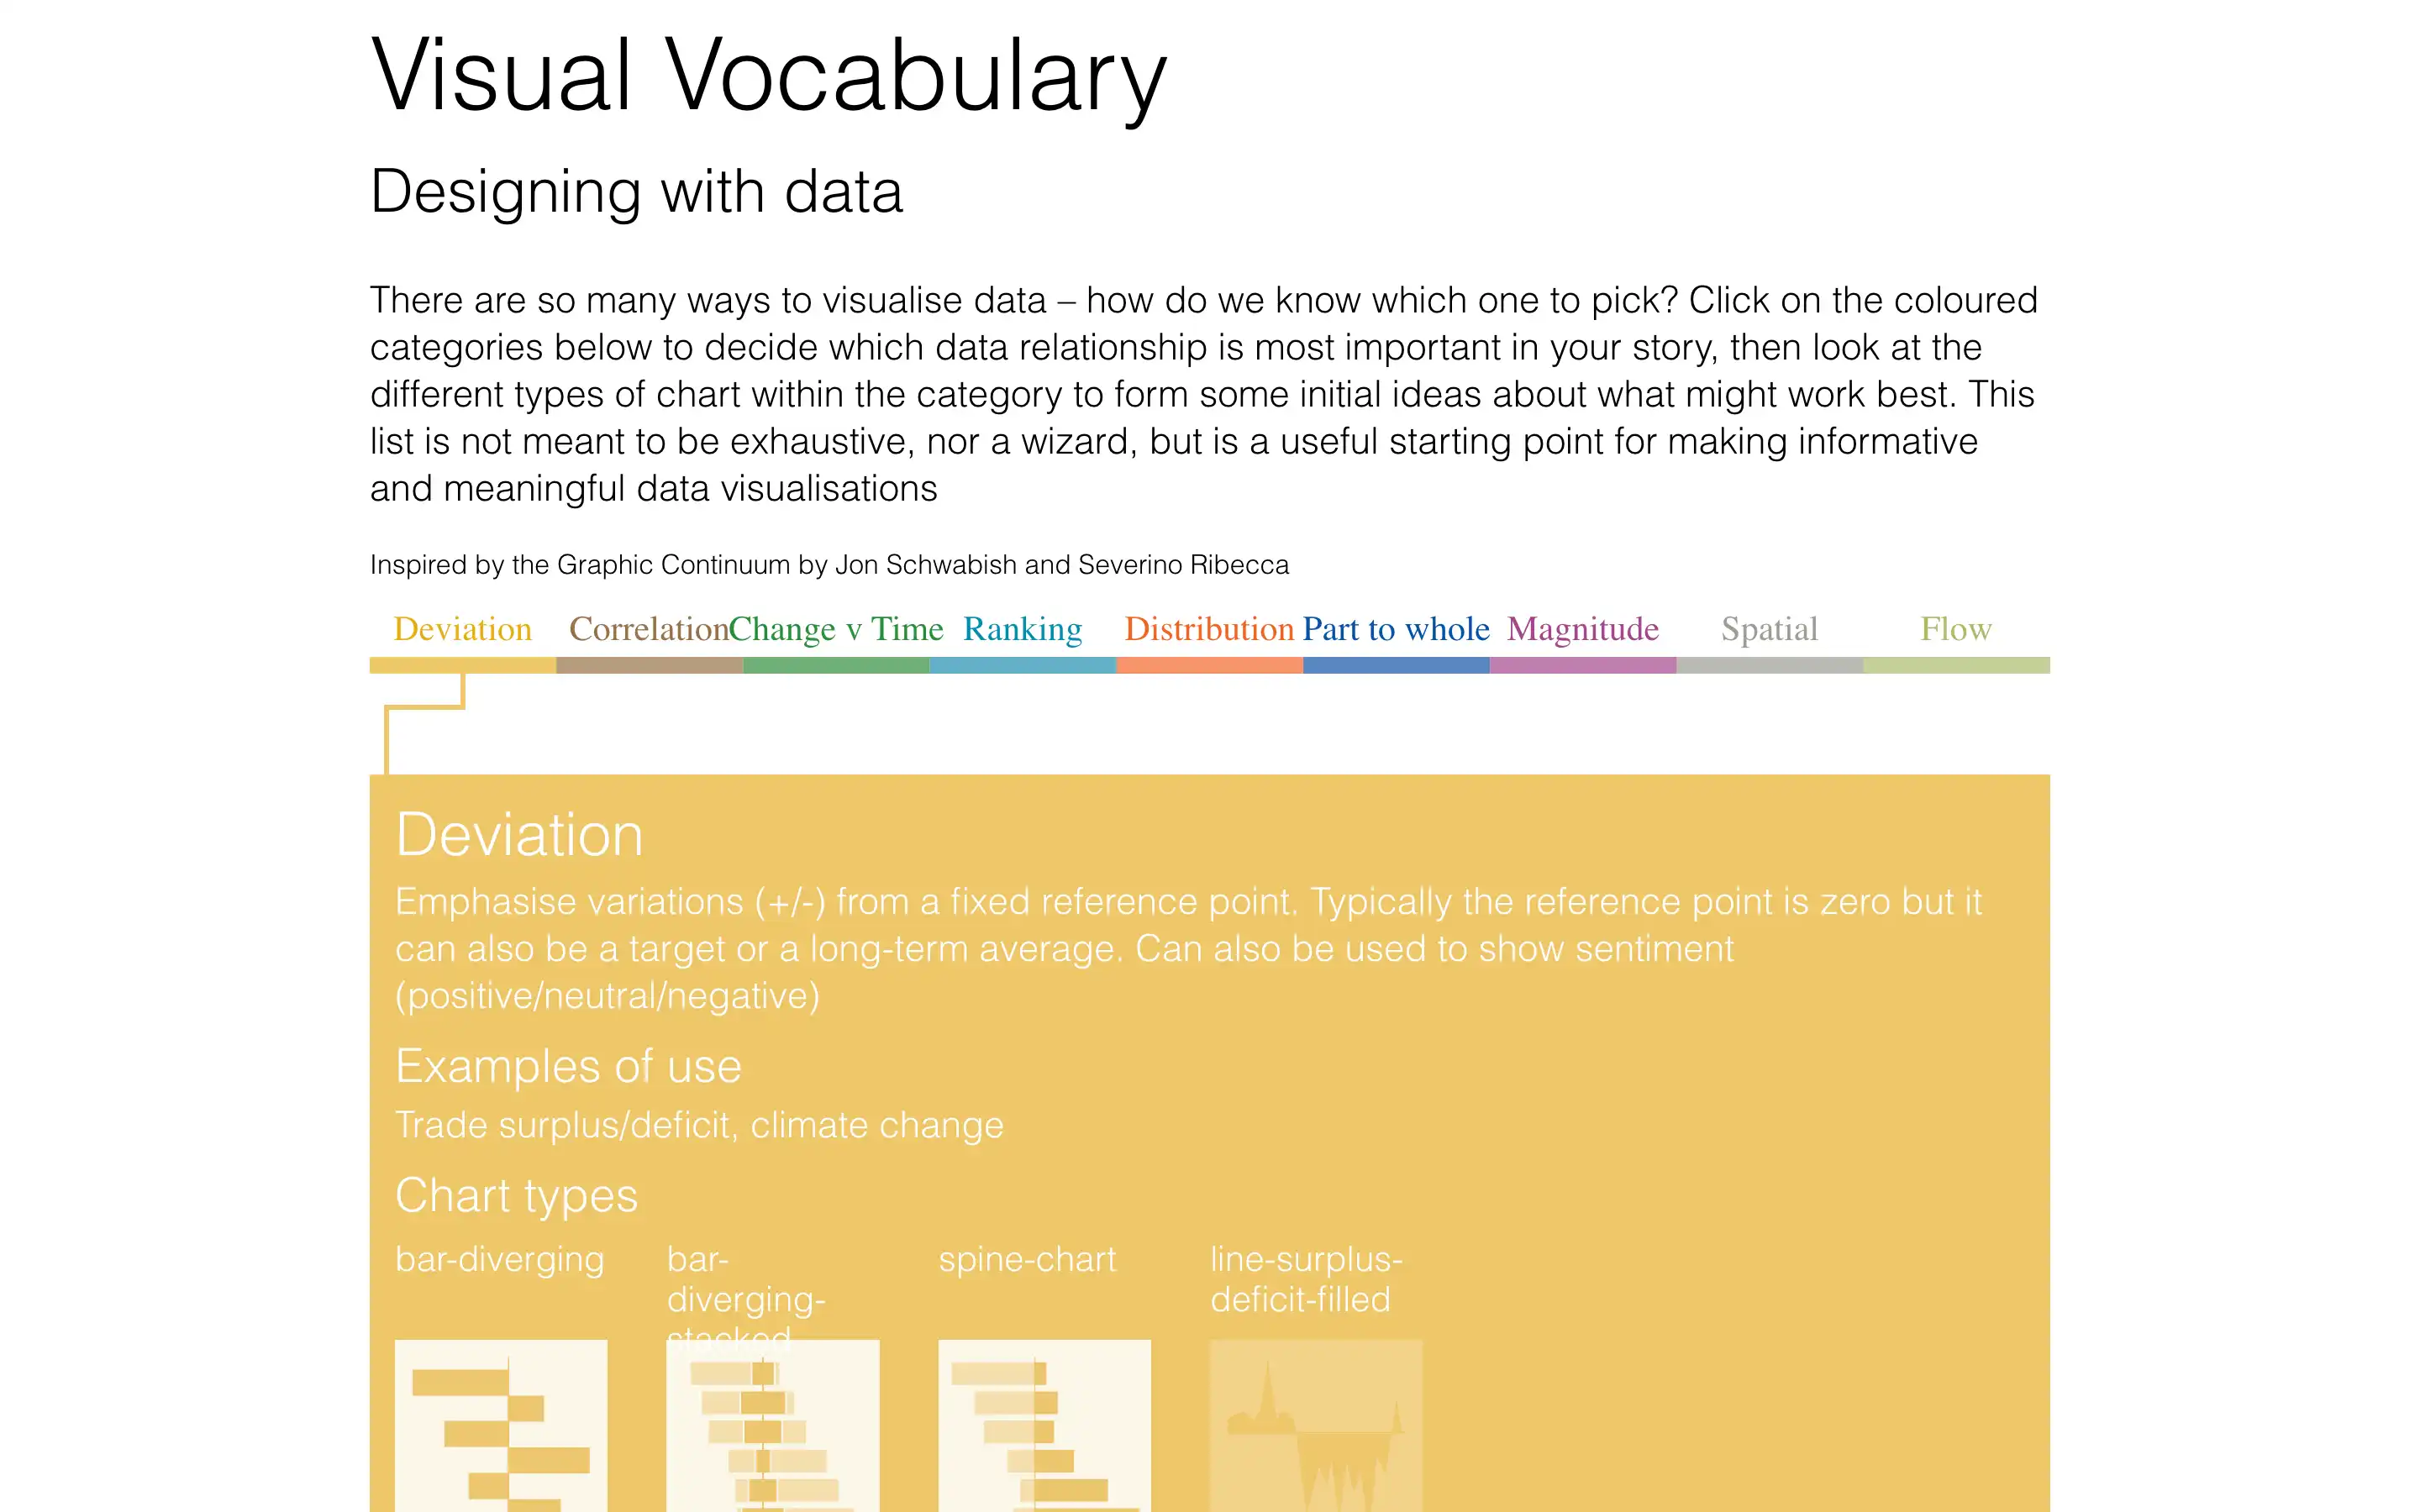
Task: Click the grey colour bar under Spatial
Action: (x=1769, y=666)
